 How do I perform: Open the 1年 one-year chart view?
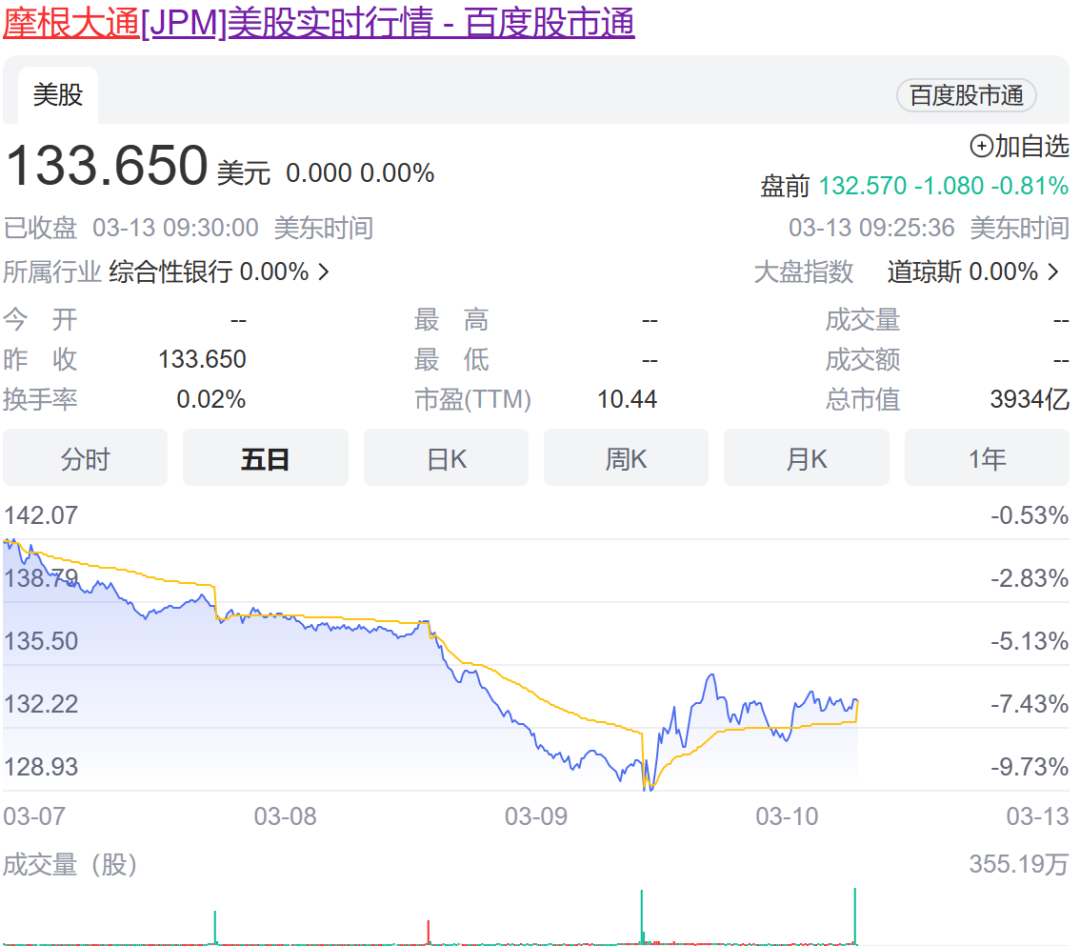point(987,457)
